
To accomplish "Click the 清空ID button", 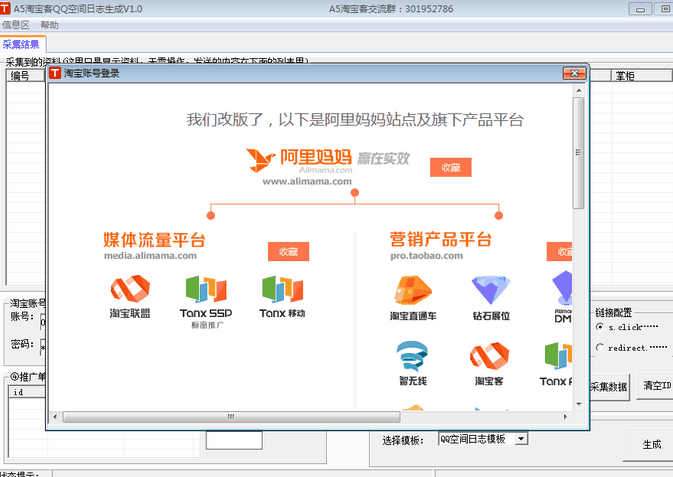I will [x=655, y=386].
